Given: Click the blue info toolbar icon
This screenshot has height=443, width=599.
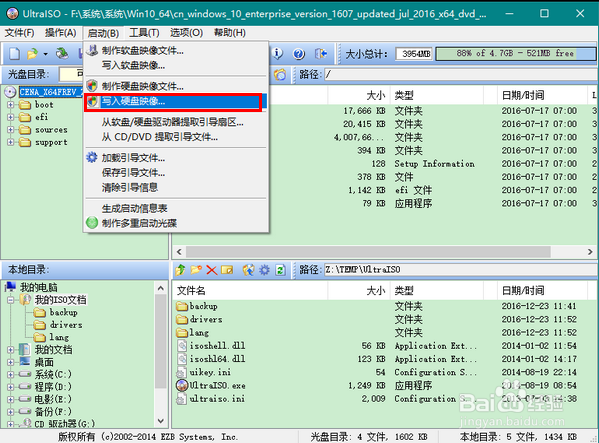Looking at the screenshot, I should [x=278, y=54].
